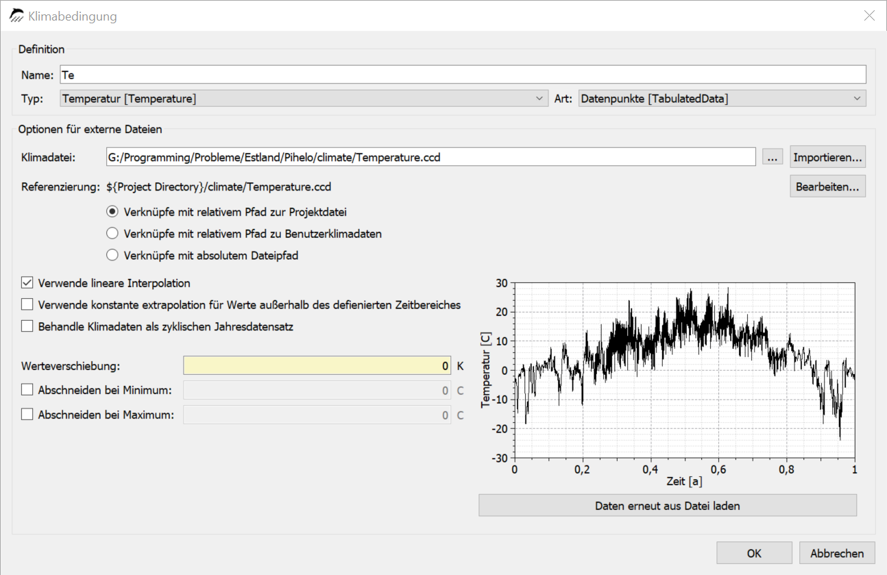Click the 'Werteverschiebung:' label

71,366
